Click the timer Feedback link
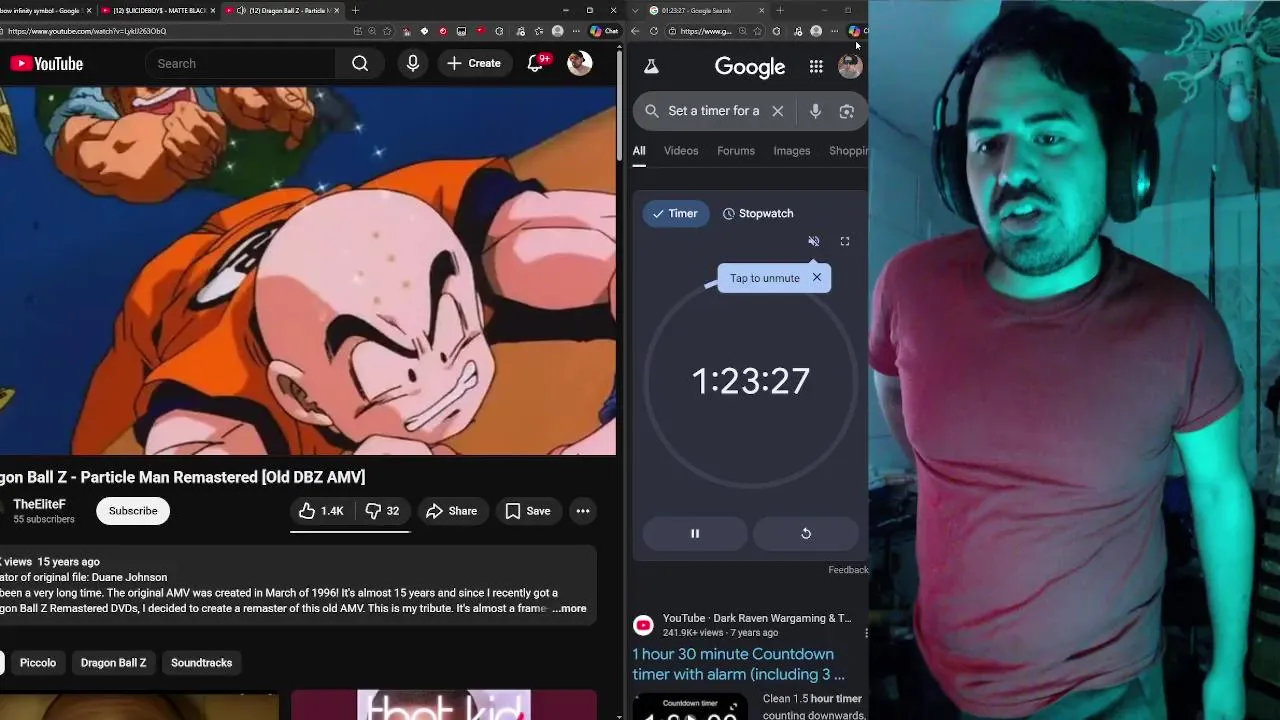Image resolution: width=1280 pixels, height=720 pixels. coord(848,570)
